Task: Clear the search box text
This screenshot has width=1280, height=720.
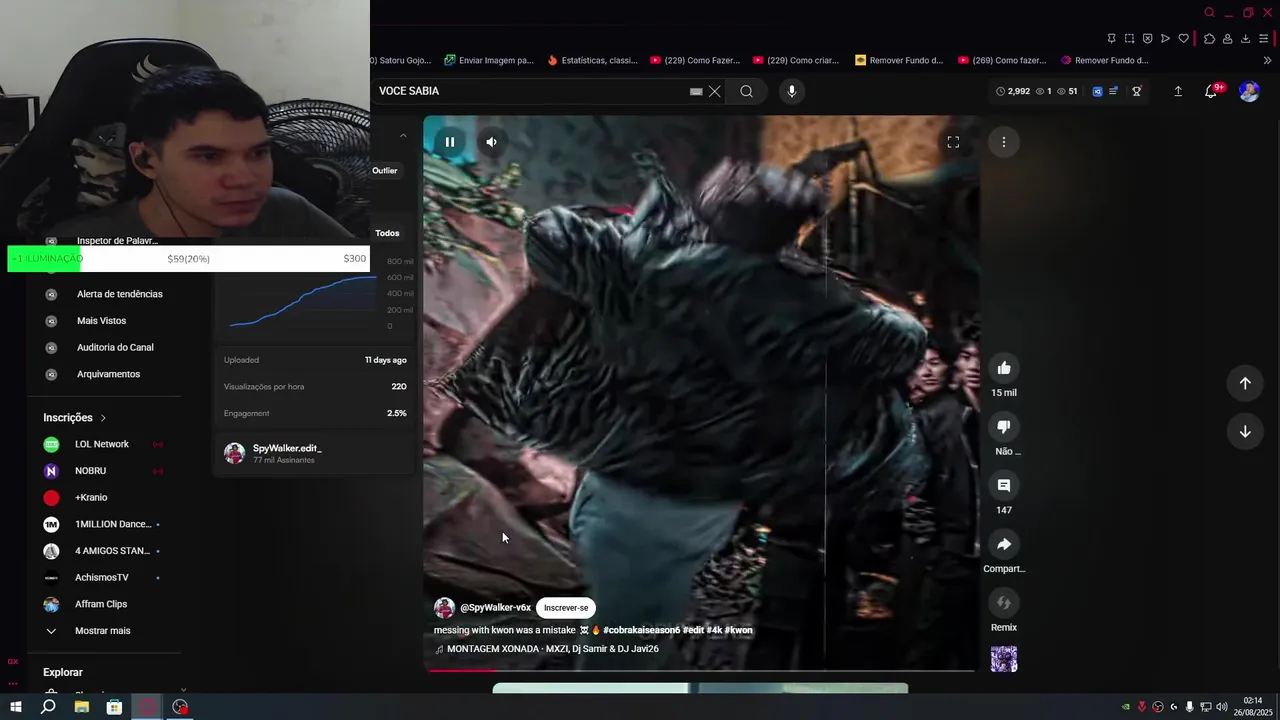Action: click(714, 91)
